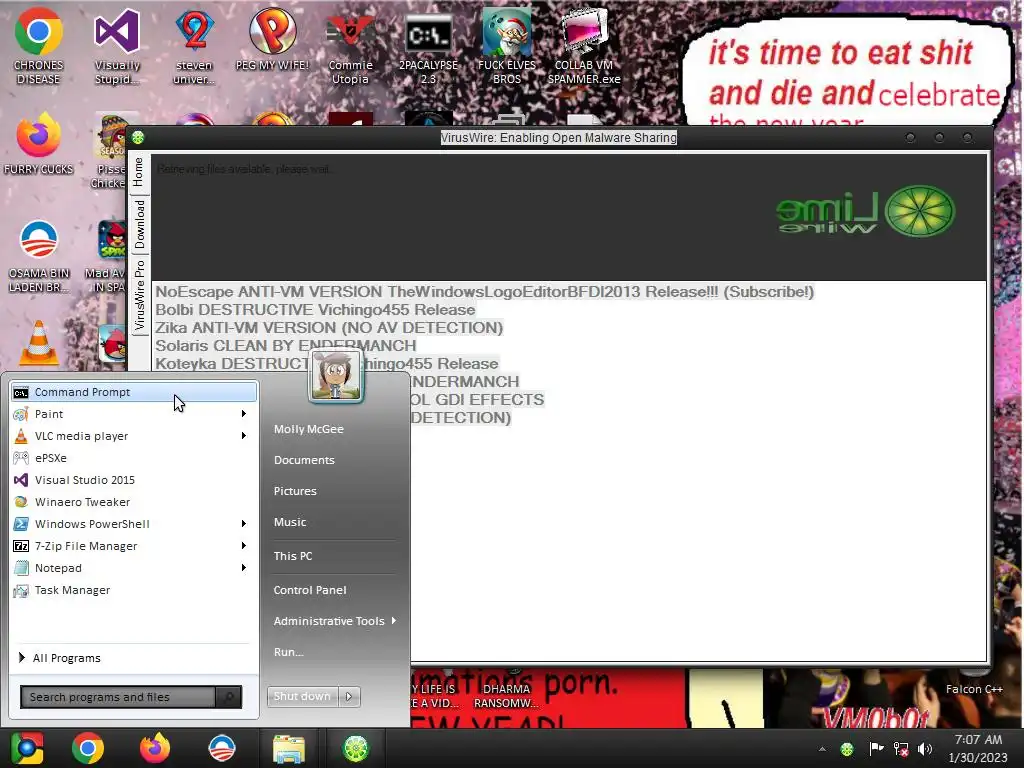Open Command Prompt from Start menu
Screen dimensions: 1024x768
(134, 392)
